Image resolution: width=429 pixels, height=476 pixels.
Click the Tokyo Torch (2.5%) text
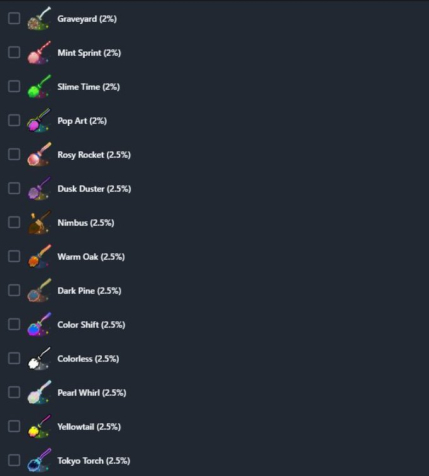(x=94, y=461)
